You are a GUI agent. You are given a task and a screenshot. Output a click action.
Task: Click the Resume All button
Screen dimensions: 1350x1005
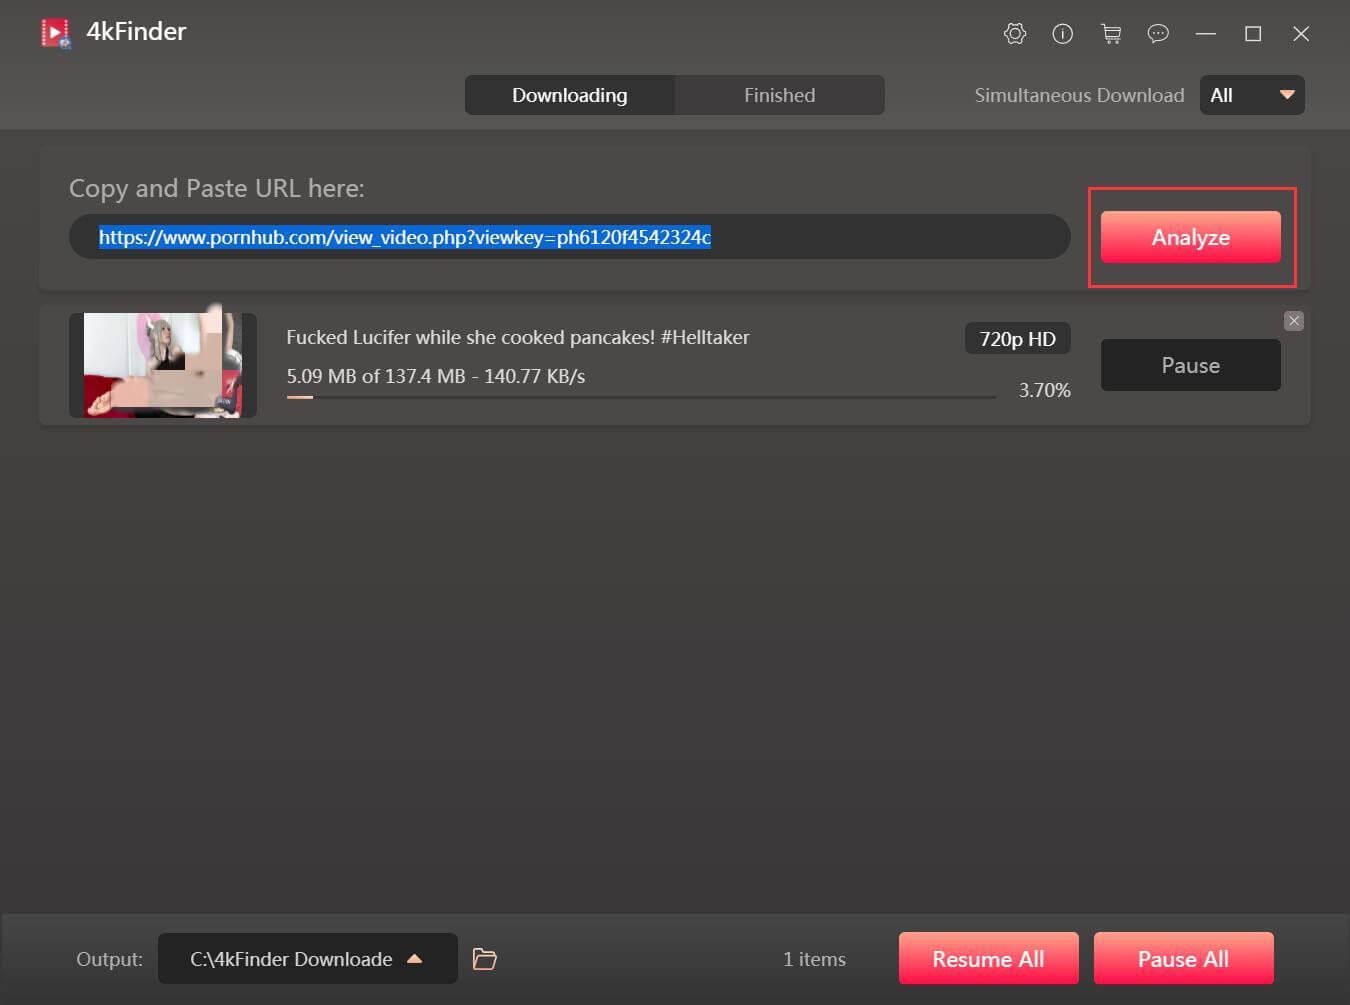(x=989, y=959)
